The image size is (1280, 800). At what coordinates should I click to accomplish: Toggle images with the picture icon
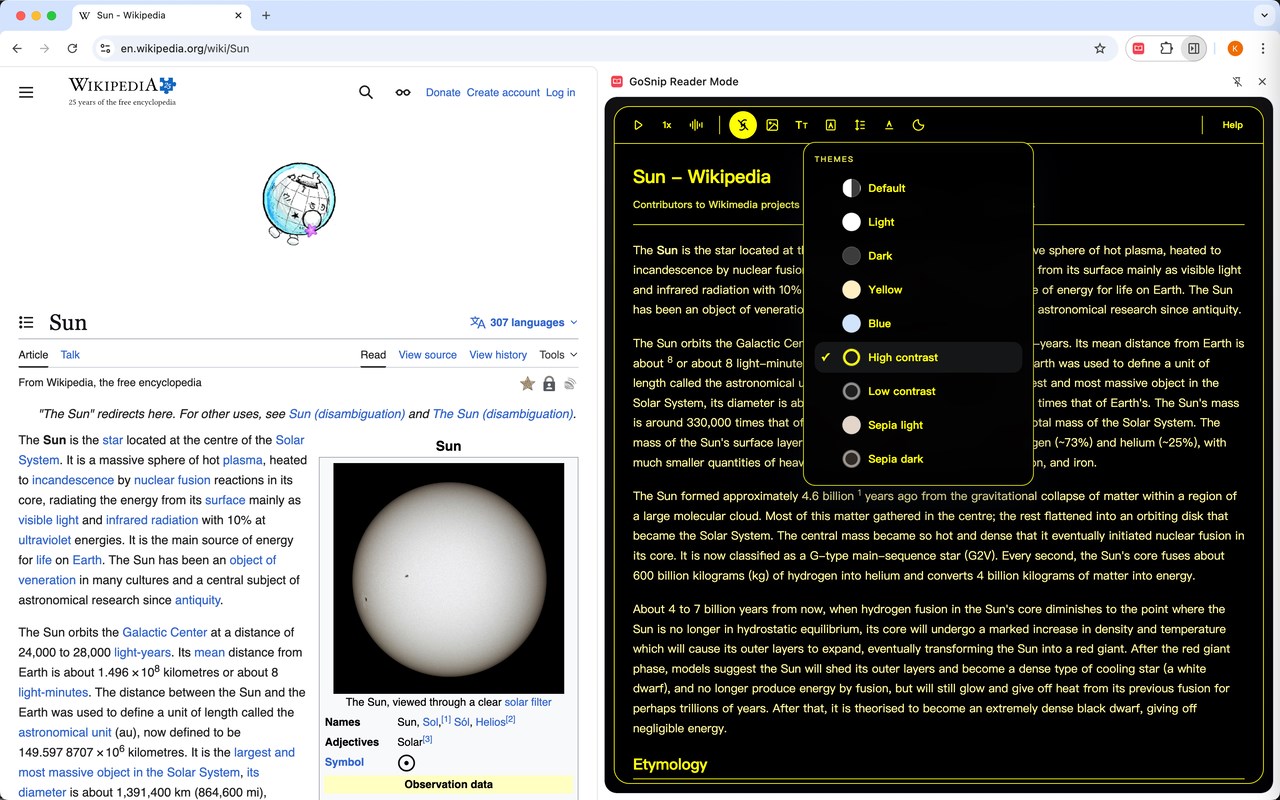pos(772,125)
